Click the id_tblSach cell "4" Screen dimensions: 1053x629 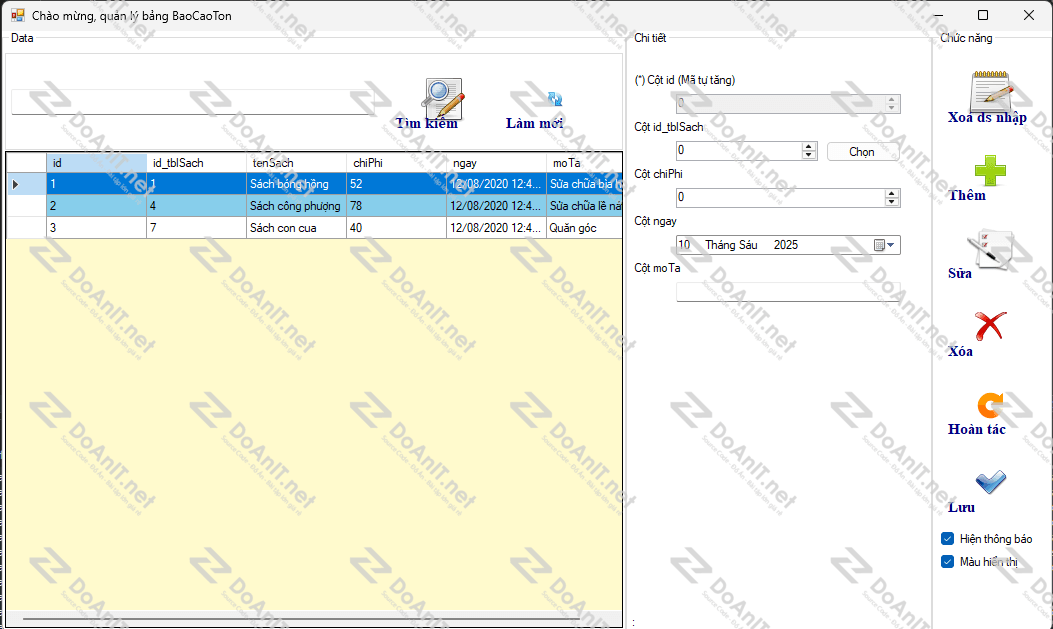point(197,206)
